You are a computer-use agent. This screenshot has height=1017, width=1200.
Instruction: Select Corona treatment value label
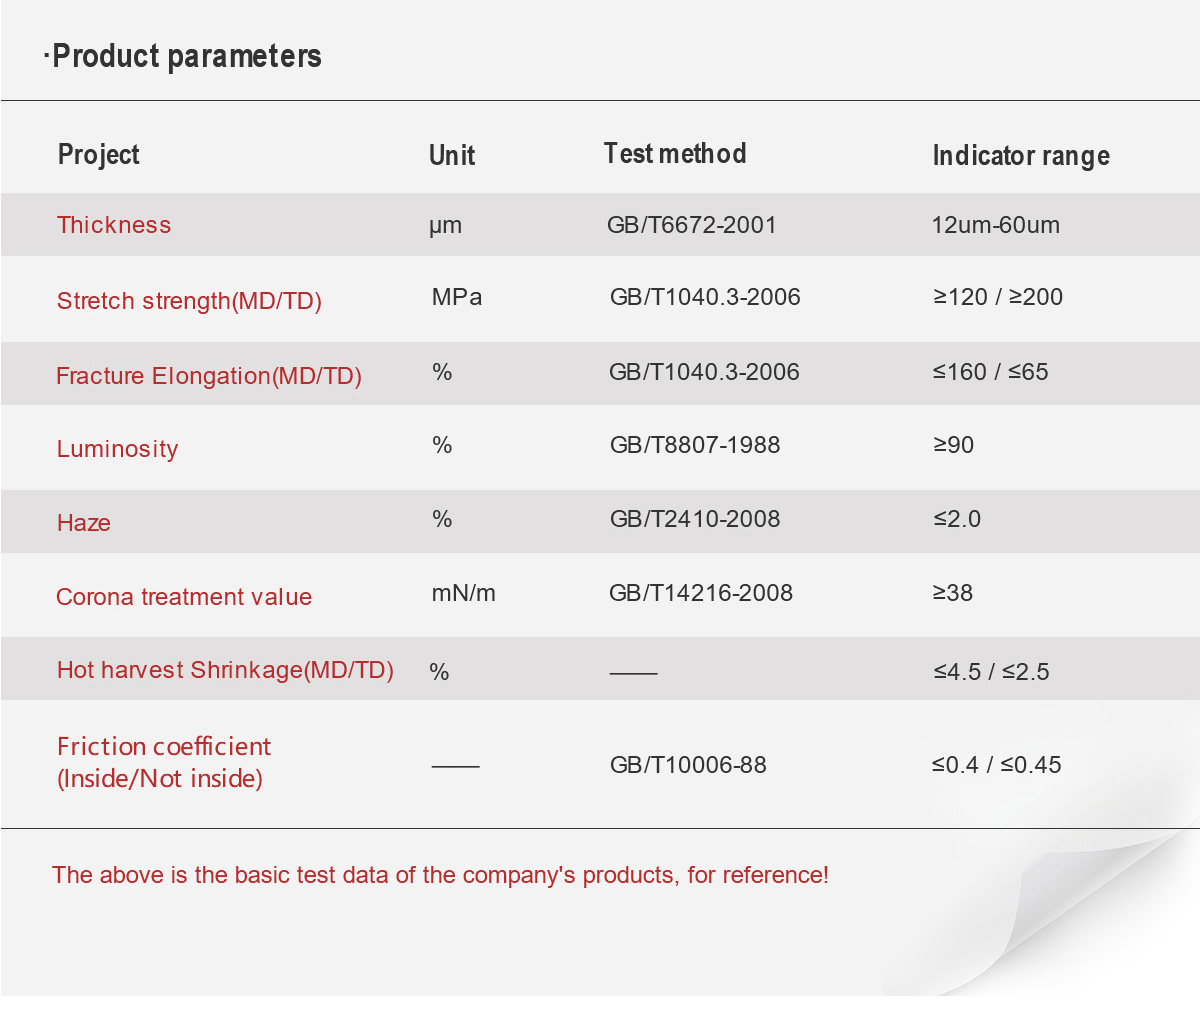coord(184,597)
